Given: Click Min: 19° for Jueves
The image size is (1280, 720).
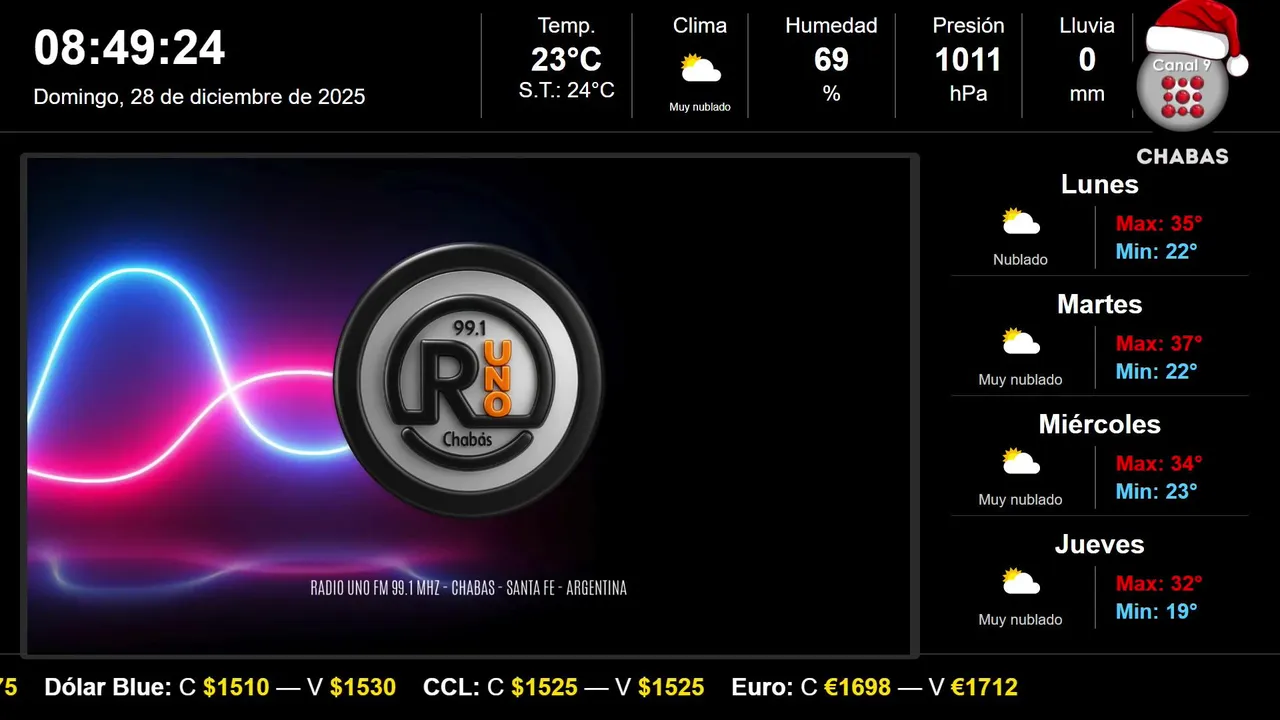Looking at the screenshot, I should 1156,611.
